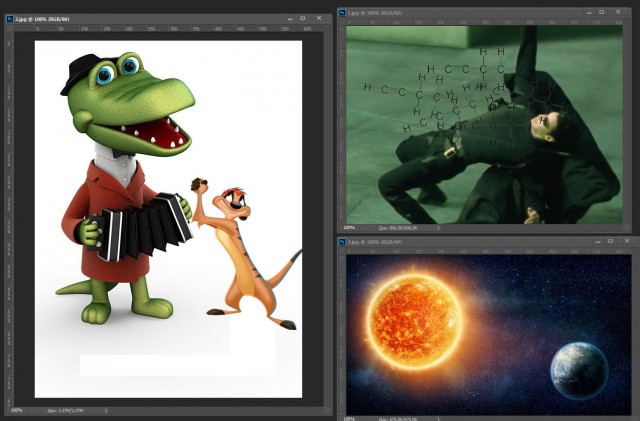Screen dimensions: 640x421
Task: Click the ruler origin corner in Matrix photo window
Action: coord(342,22)
